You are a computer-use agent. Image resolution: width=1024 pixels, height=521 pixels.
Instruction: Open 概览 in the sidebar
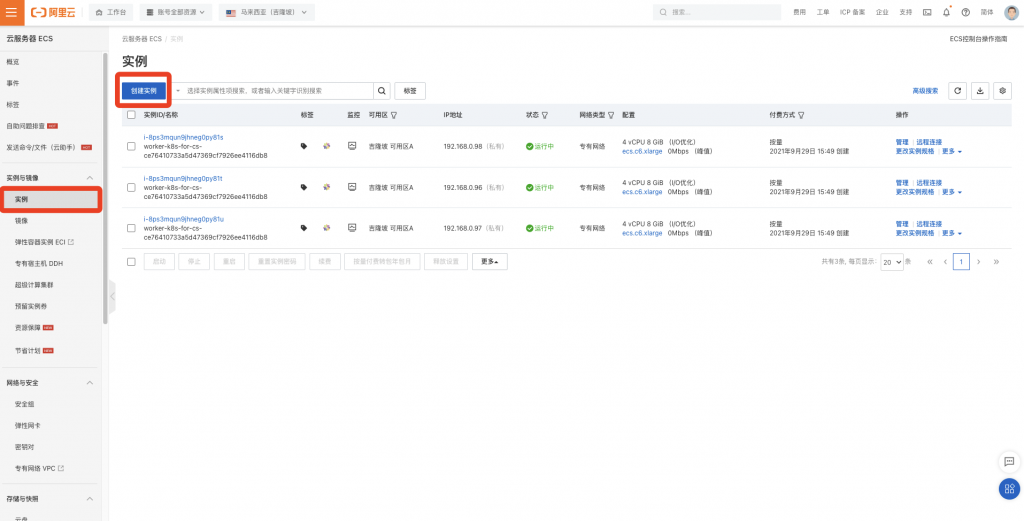(13, 61)
